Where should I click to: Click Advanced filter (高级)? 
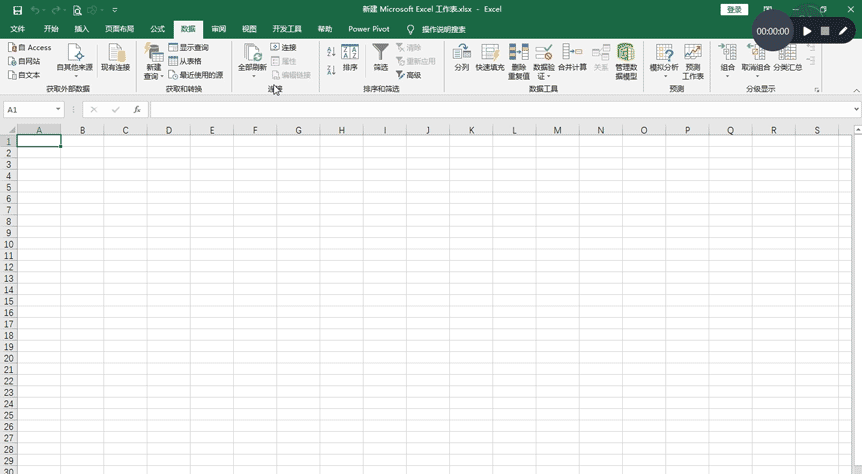408,75
